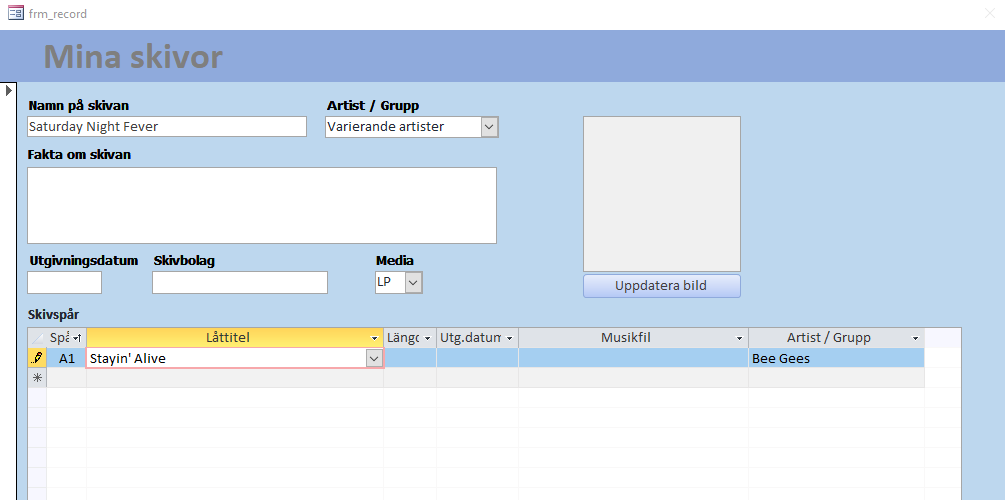Click the empty Musikfil cell of row A1
Screen dimensions: 1005x500
[x=633, y=358]
